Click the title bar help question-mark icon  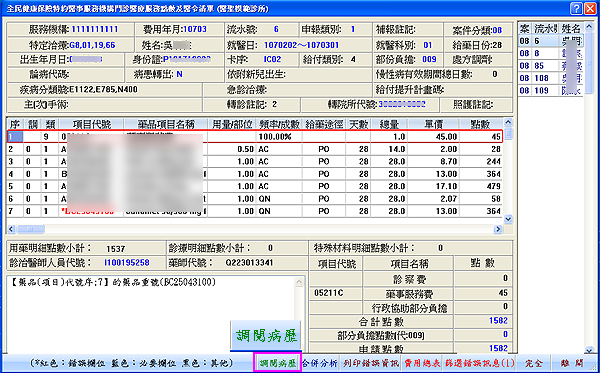(577, 8)
